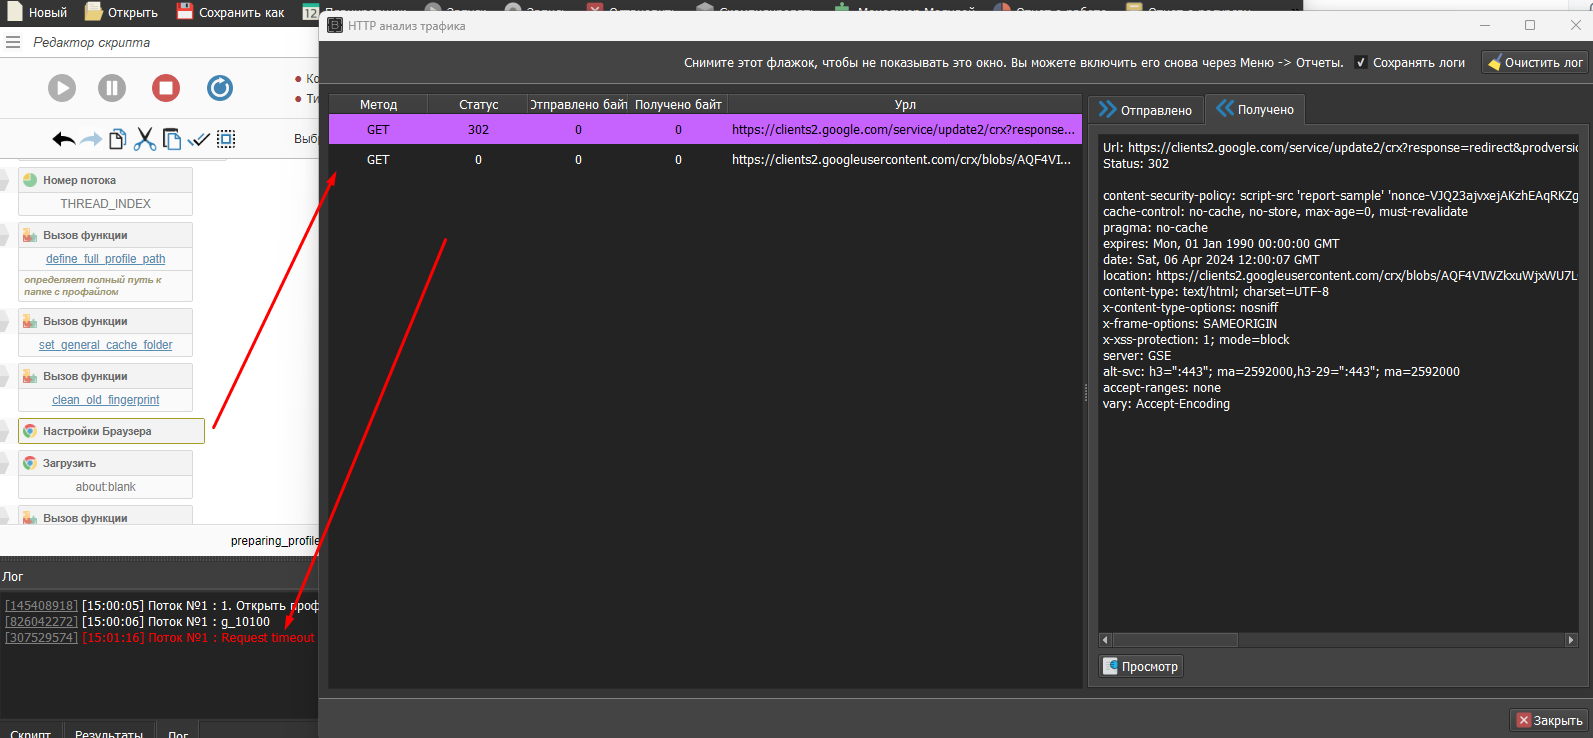
Task: Click the Сохранить как floppy disk button
Action: [x=231, y=12]
